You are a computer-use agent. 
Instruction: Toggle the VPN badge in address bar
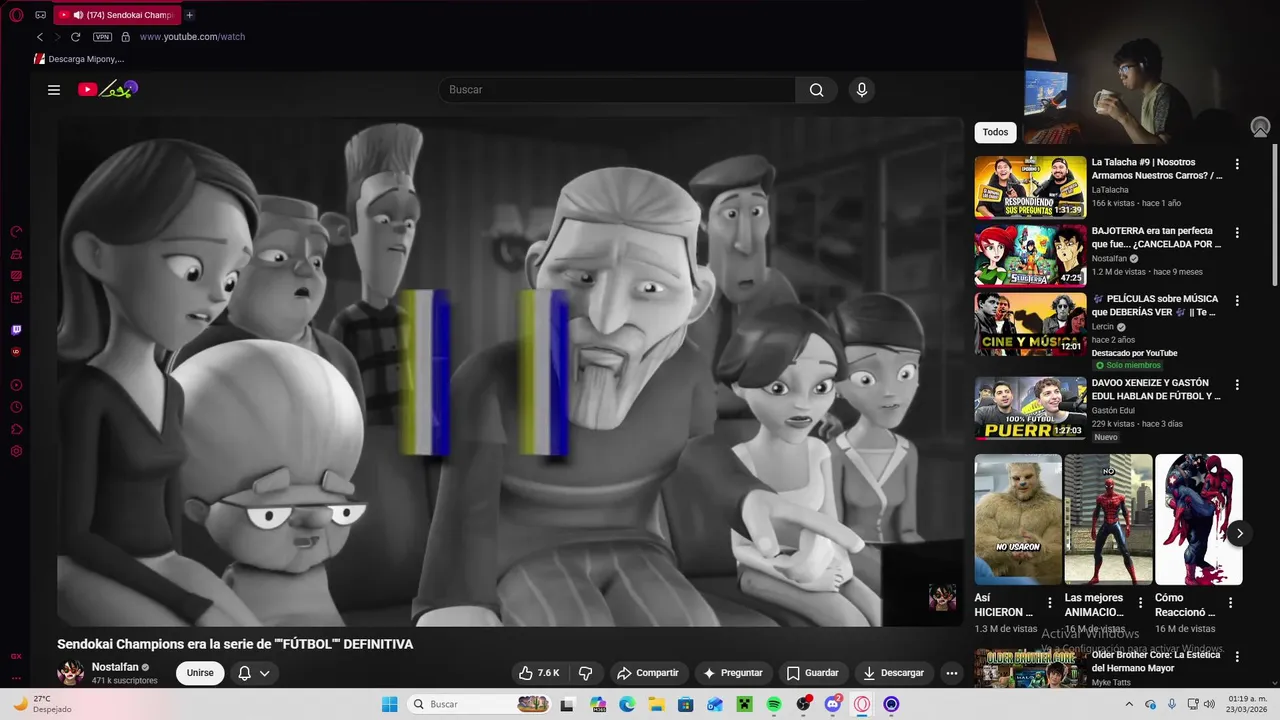[x=102, y=37]
